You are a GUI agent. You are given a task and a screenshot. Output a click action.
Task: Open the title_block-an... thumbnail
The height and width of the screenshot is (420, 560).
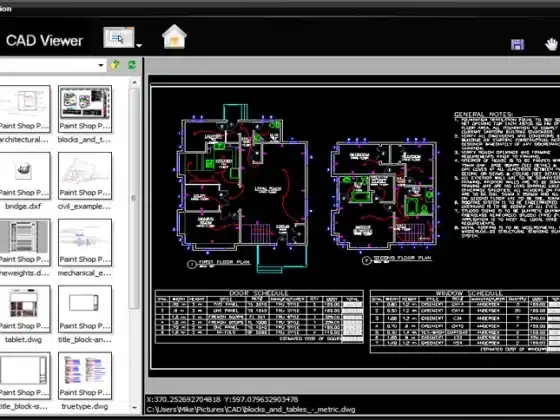pos(85,309)
